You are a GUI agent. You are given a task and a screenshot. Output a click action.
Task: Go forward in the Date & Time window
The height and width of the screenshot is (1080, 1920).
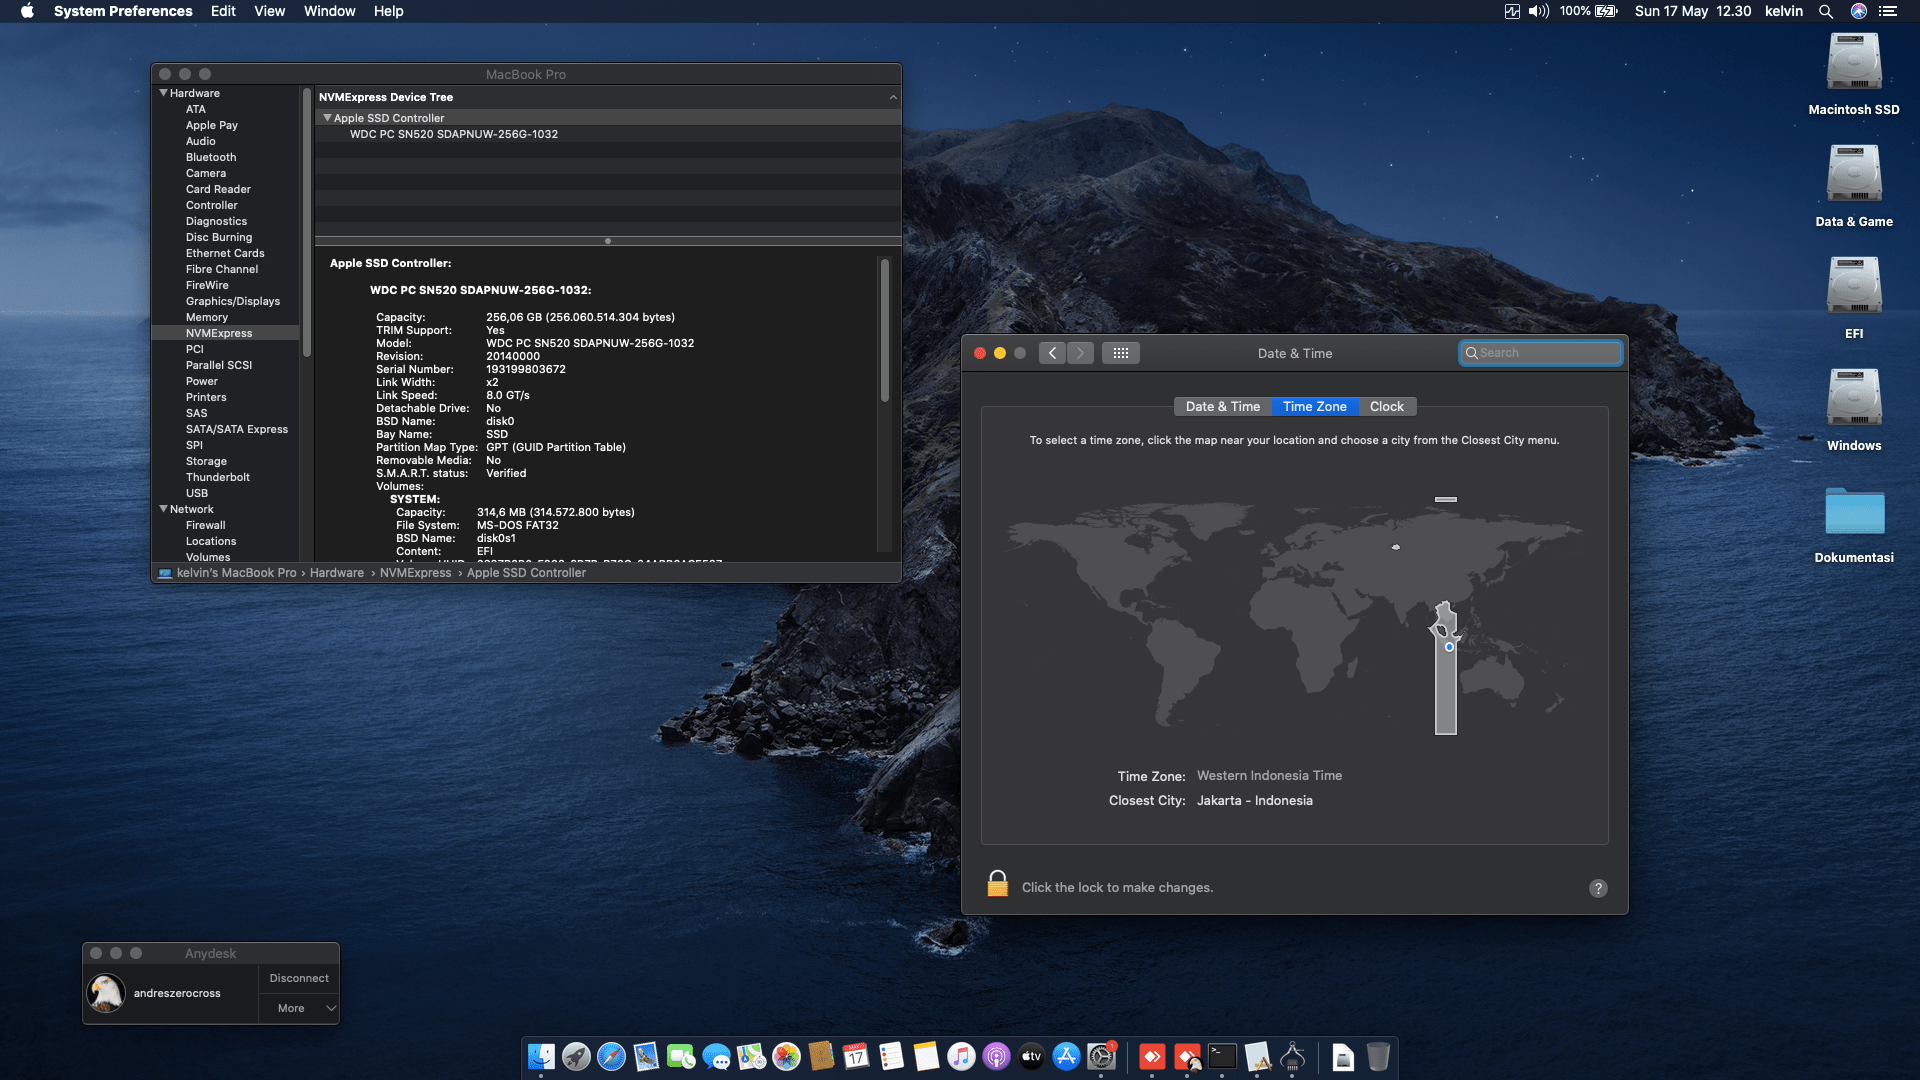coord(1080,353)
